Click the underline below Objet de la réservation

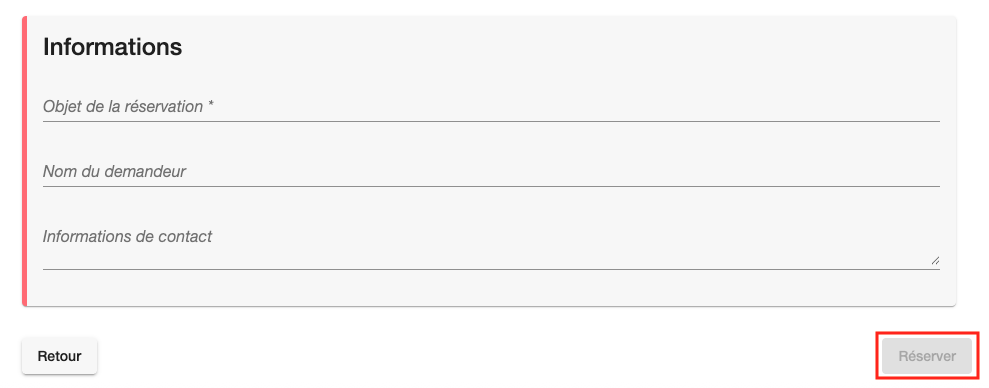pyautogui.click(x=491, y=121)
